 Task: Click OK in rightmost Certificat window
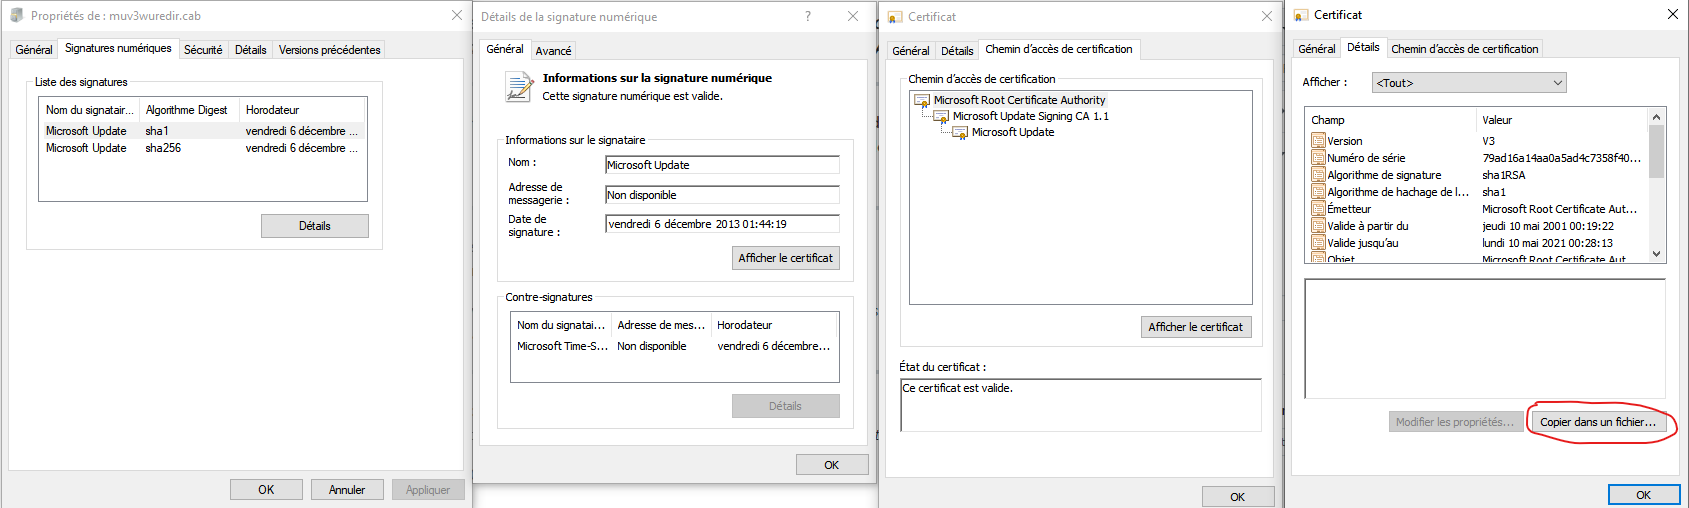(x=1644, y=495)
